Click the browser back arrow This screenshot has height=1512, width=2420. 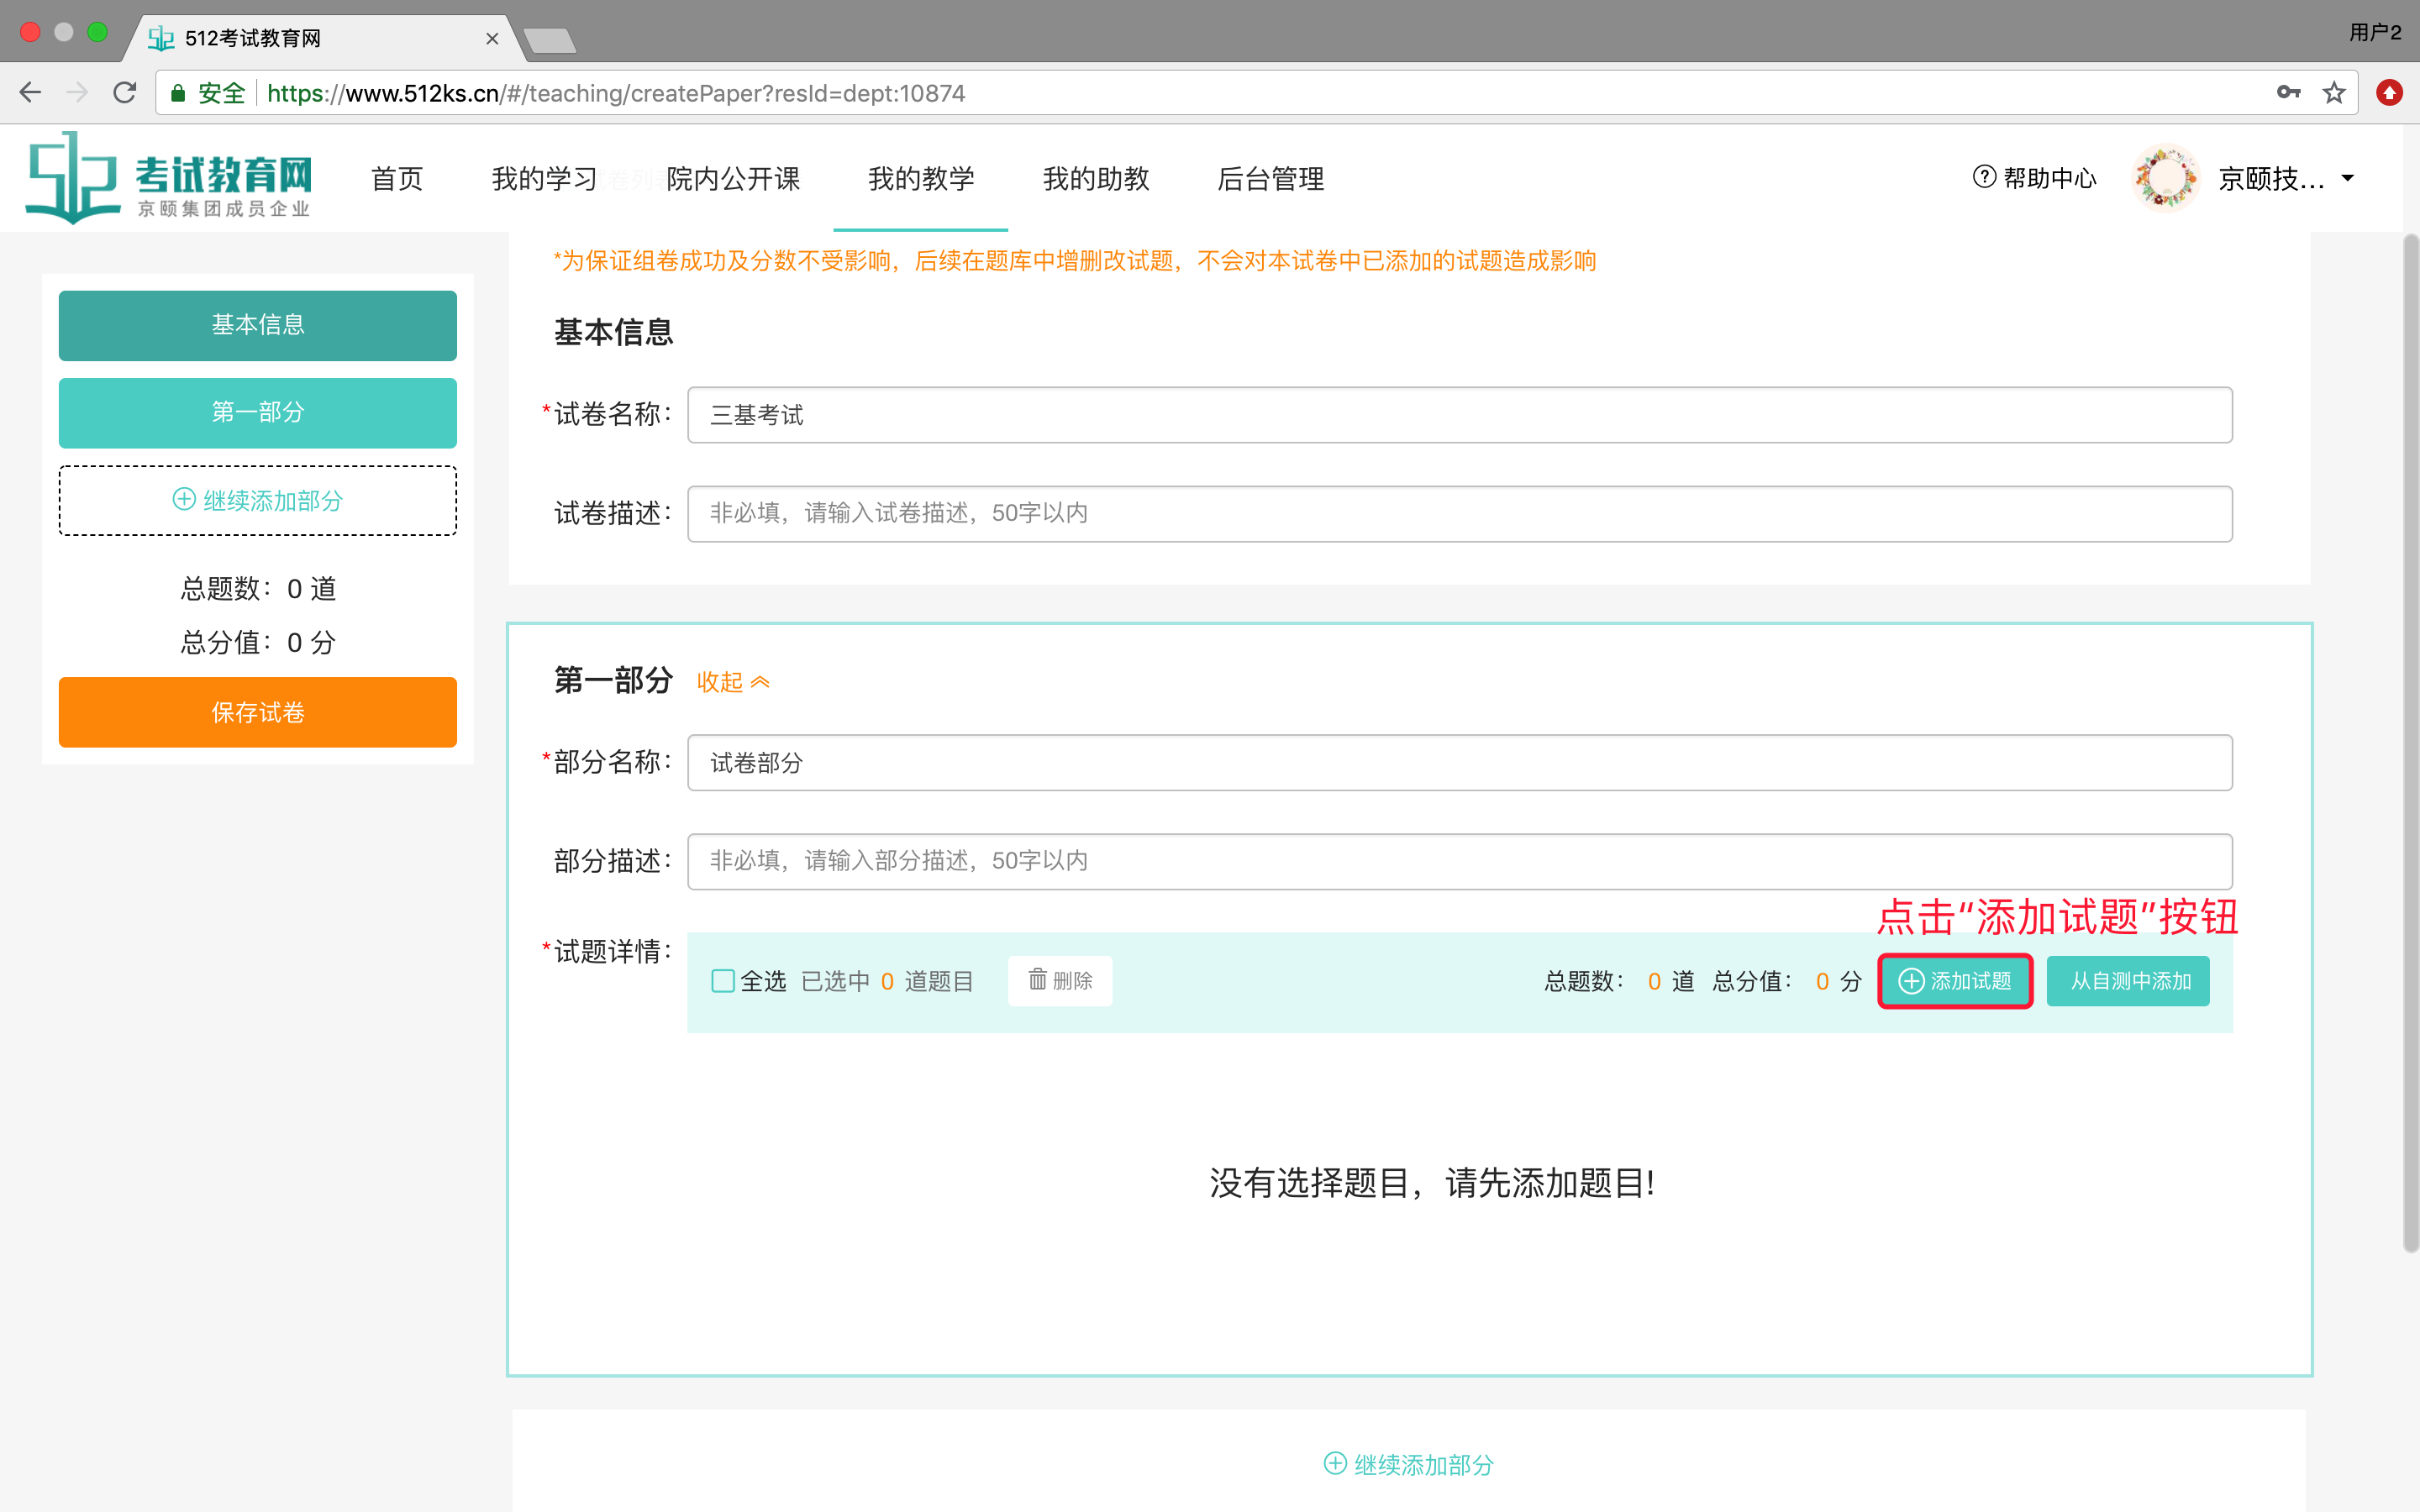coord(30,93)
